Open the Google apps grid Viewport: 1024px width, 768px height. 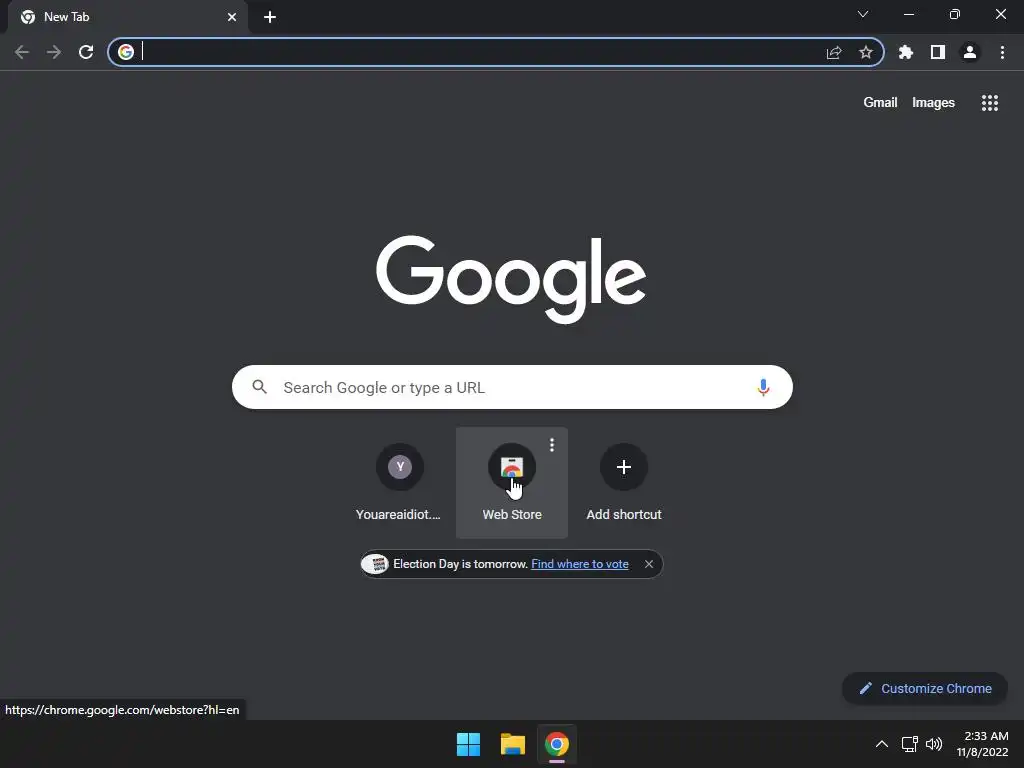click(x=990, y=103)
